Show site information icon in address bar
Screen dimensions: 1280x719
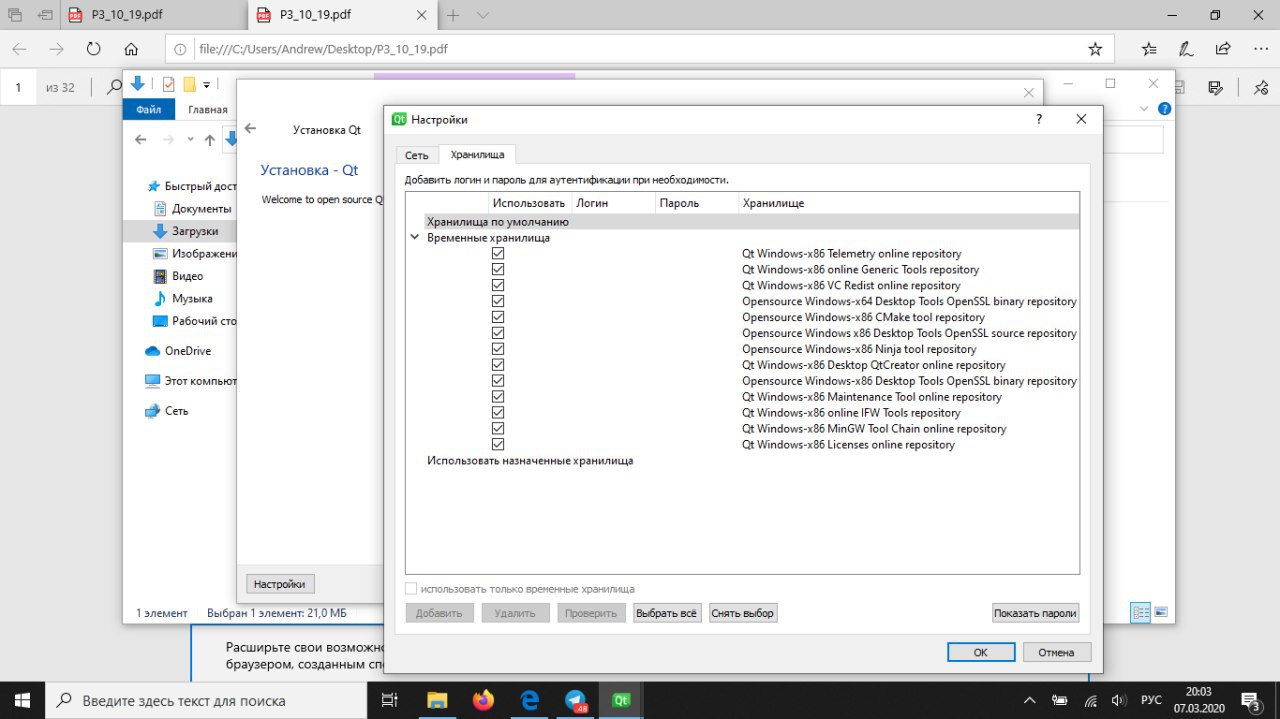pyautogui.click(x=180, y=48)
